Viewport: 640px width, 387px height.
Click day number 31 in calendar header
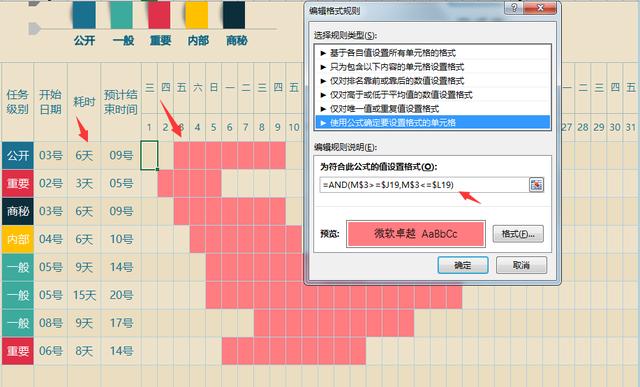(631, 127)
